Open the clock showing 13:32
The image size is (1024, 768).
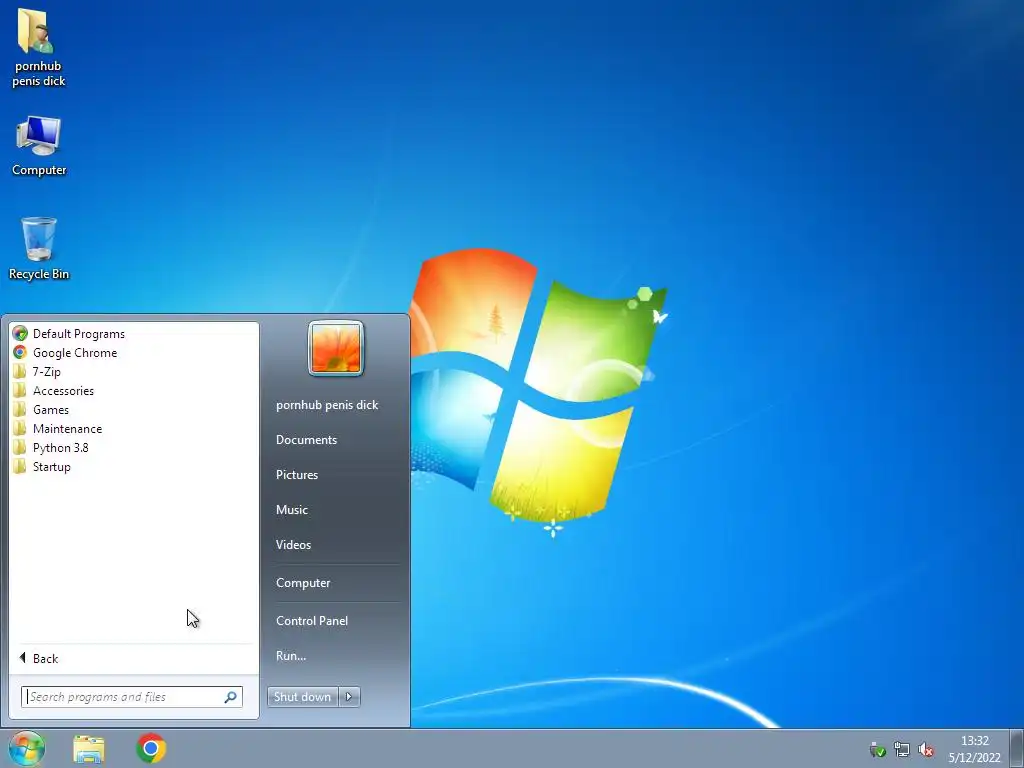tap(974, 749)
